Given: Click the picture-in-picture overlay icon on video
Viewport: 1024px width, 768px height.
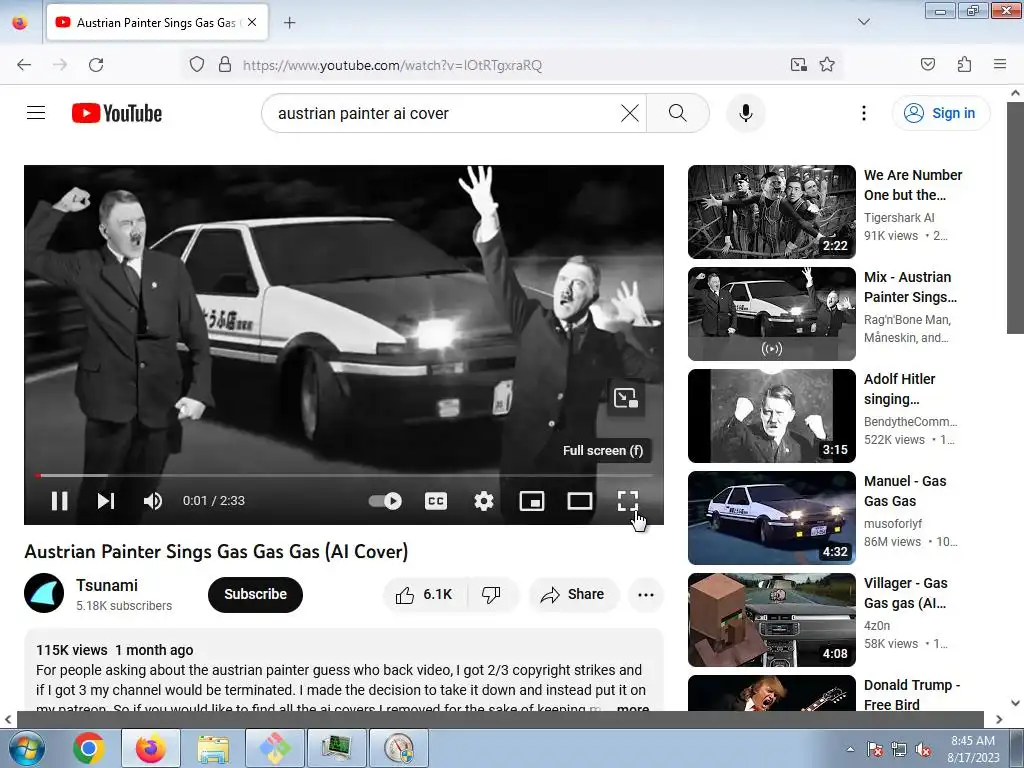Looking at the screenshot, I should [626, 398].
